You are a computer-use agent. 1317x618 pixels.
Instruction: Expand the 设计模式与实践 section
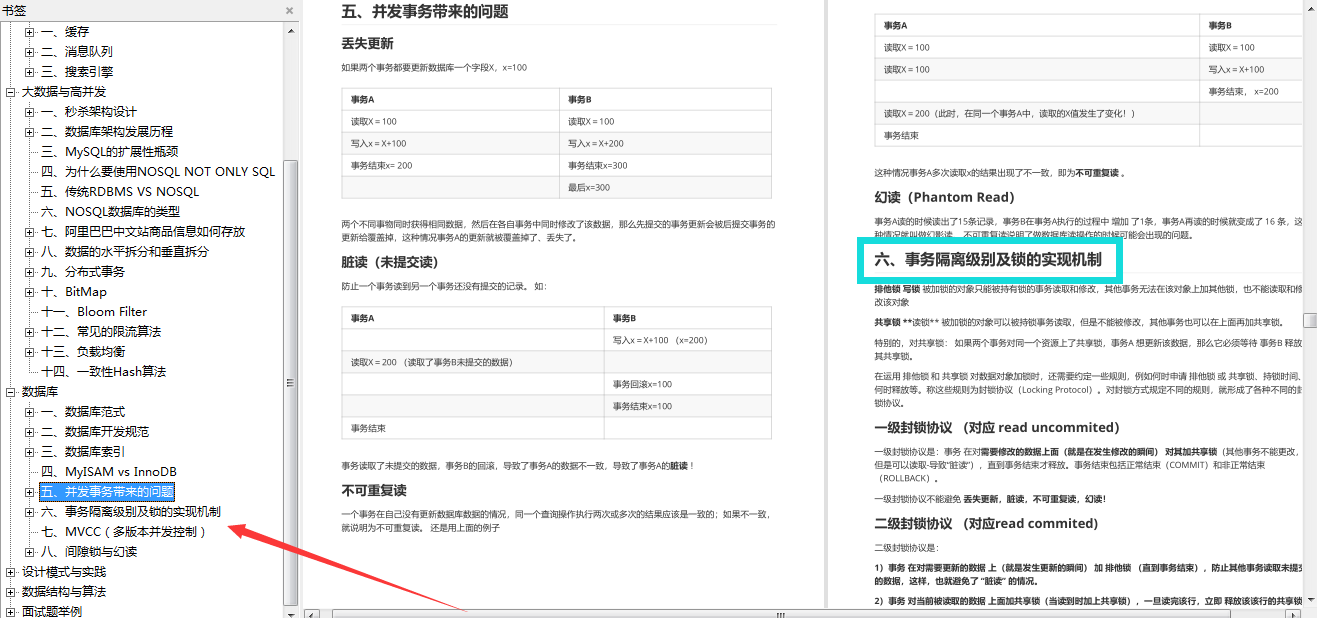(x=11, y=572)
